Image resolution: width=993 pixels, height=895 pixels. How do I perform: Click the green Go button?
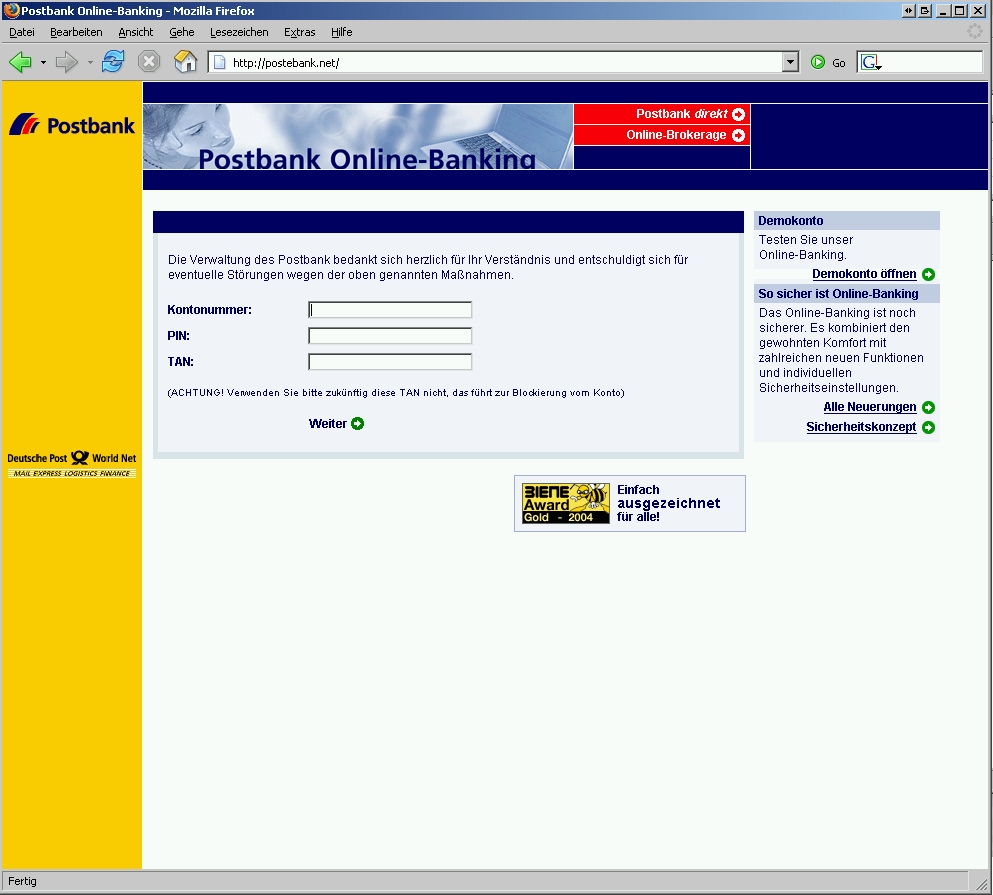click(828, 62)
